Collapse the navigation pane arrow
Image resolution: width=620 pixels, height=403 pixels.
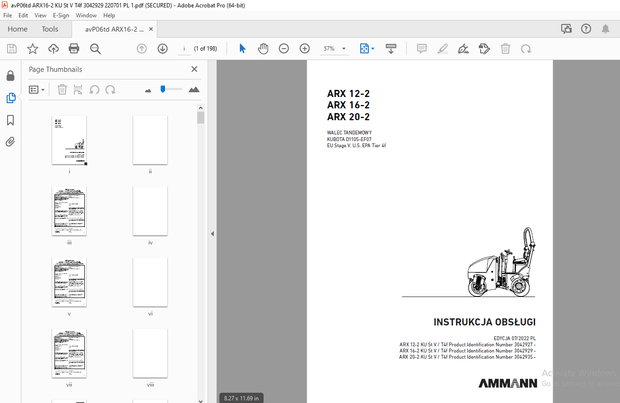(212, 234)
